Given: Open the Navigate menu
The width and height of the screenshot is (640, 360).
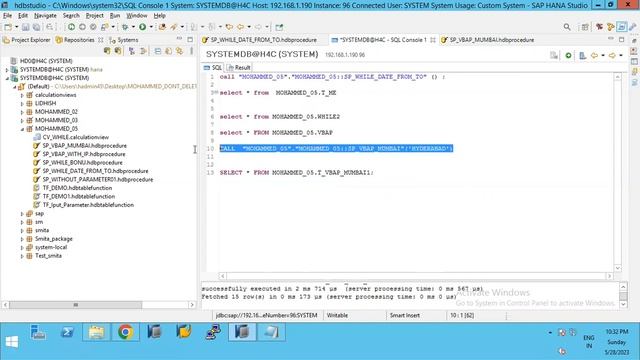Looking at the screenshot, I should (x=45, y=16).
